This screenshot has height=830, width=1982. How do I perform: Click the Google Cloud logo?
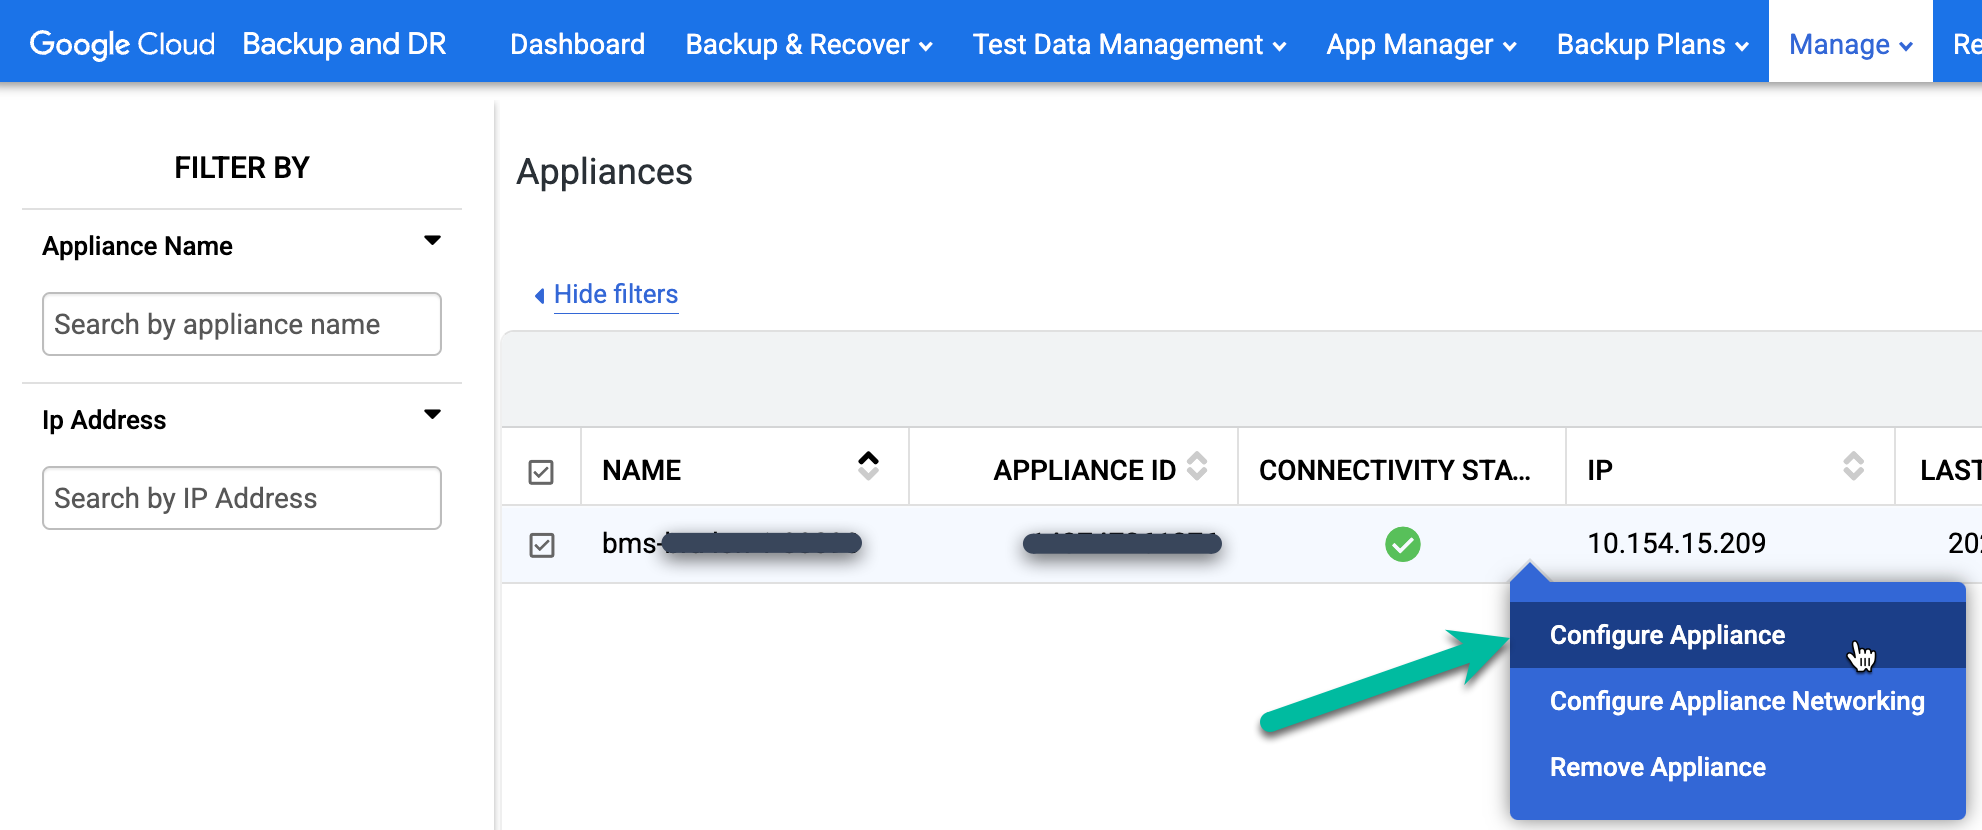[x=122, y=44]
